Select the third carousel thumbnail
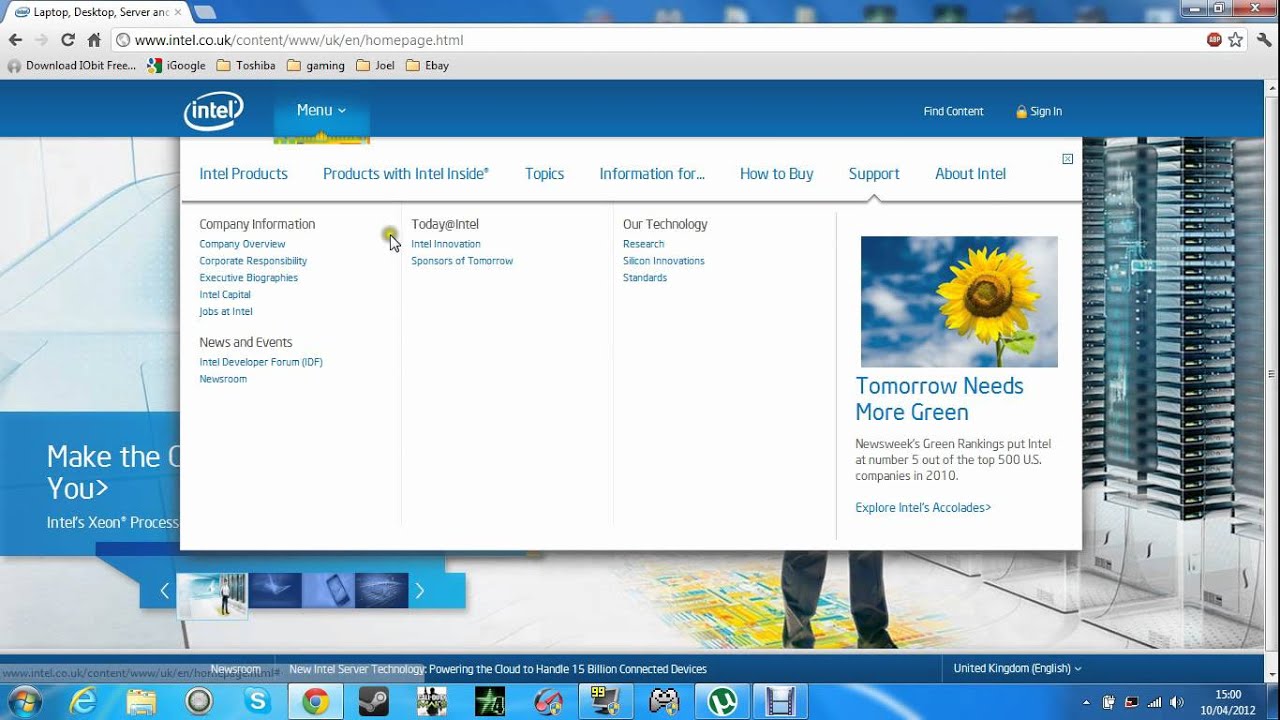1280x720 pixels. [328, 591]
